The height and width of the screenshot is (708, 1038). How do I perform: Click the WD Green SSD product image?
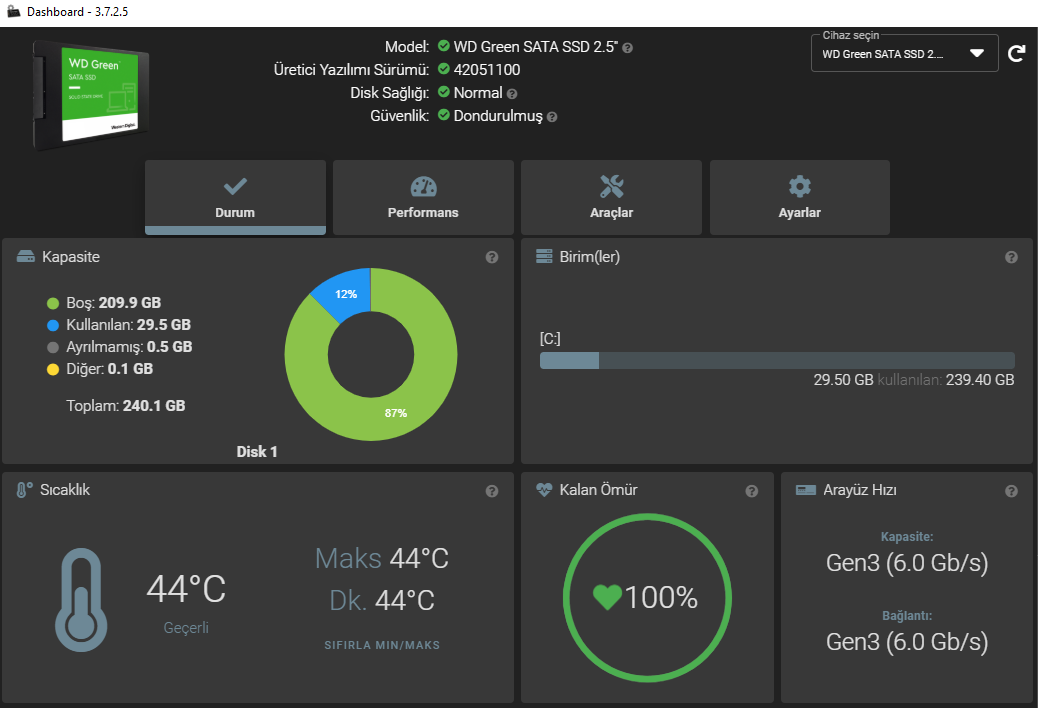click(x=91, y=95)
